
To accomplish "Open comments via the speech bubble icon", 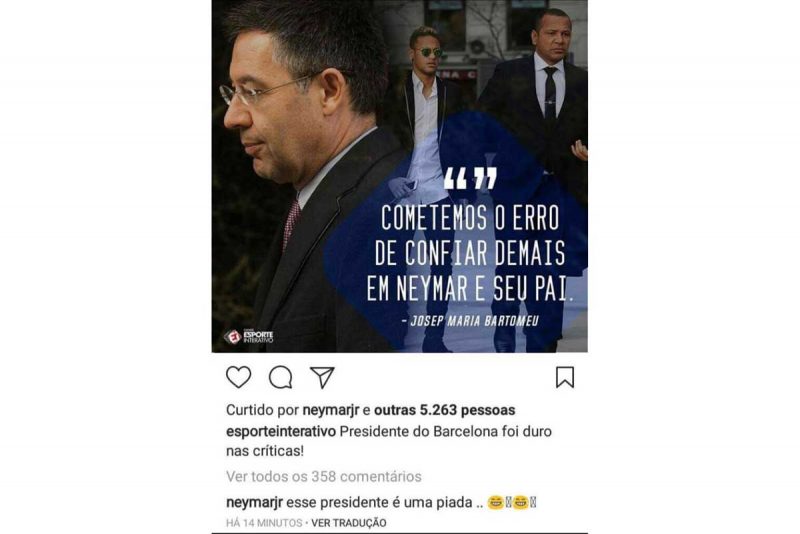I will point(281,377).
